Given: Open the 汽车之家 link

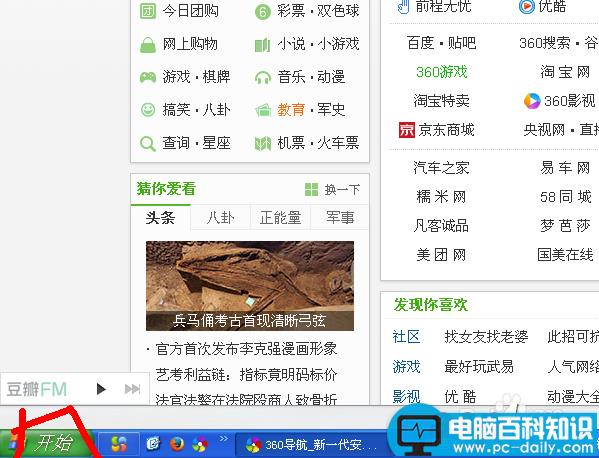Looking at the screenshot, I should coord(441,168).
